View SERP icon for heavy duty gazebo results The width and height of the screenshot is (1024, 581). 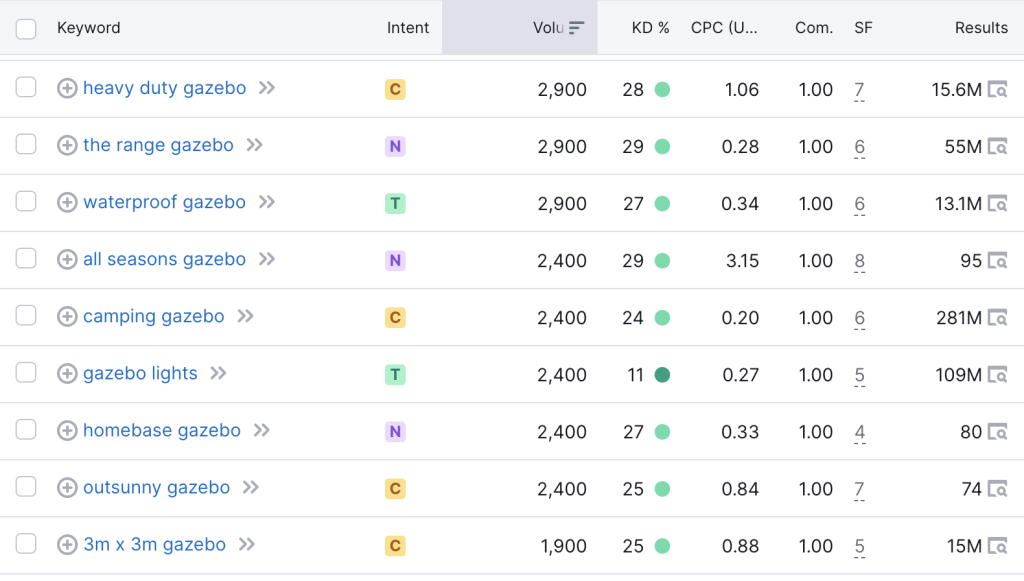pos(997,89)
